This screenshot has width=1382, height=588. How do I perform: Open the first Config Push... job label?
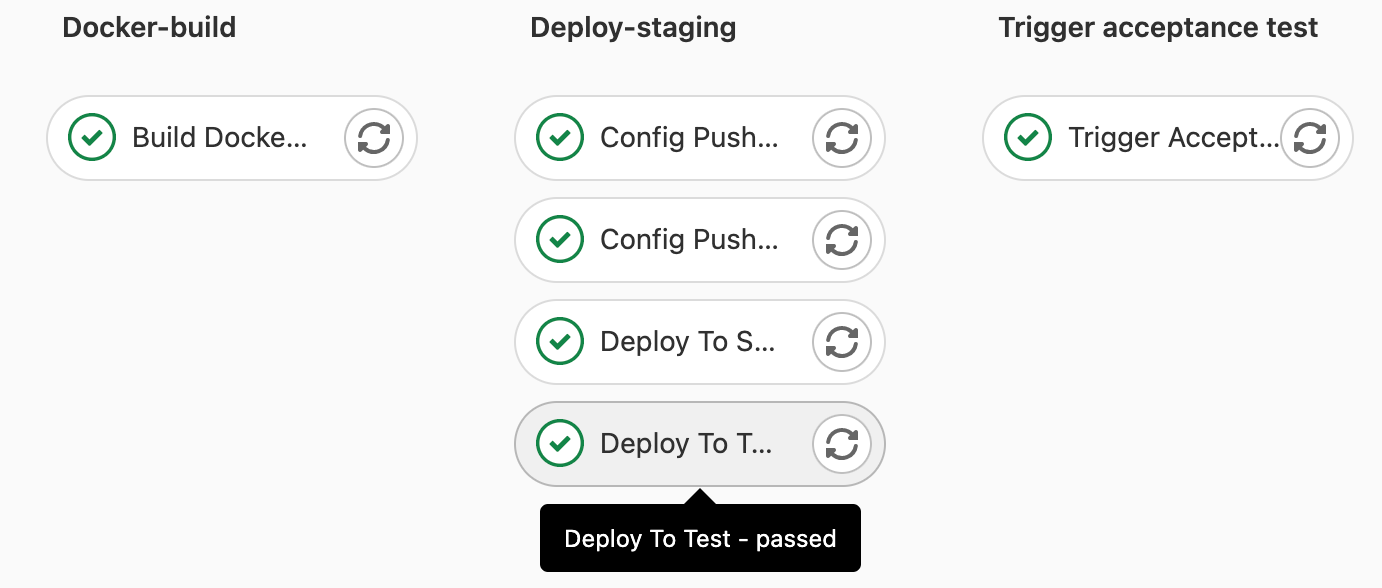tap(689, 138)
